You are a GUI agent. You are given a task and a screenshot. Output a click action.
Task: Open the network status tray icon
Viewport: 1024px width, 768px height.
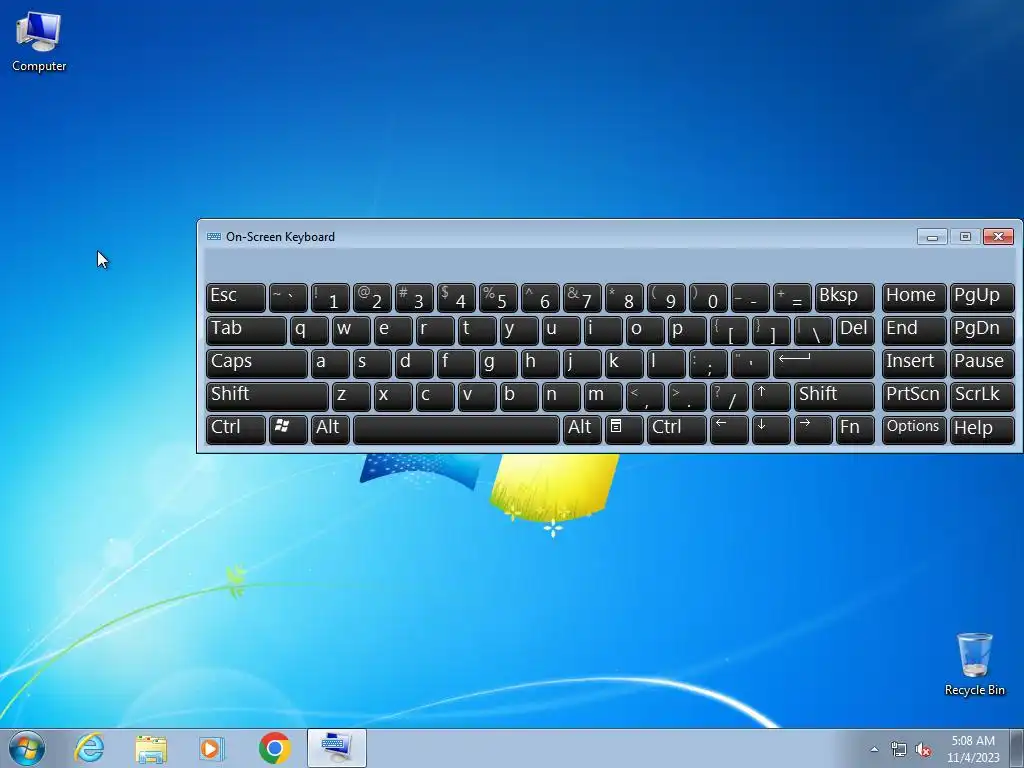[899, 749]
